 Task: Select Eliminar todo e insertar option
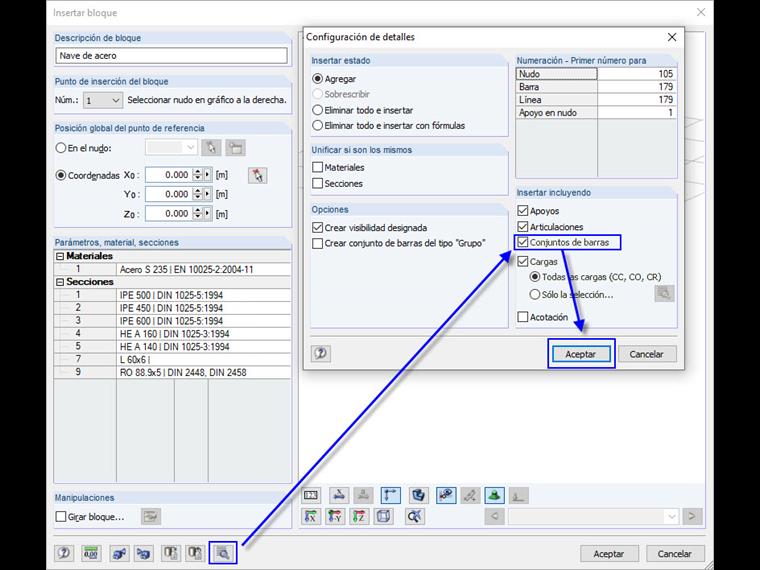[317, 110]
